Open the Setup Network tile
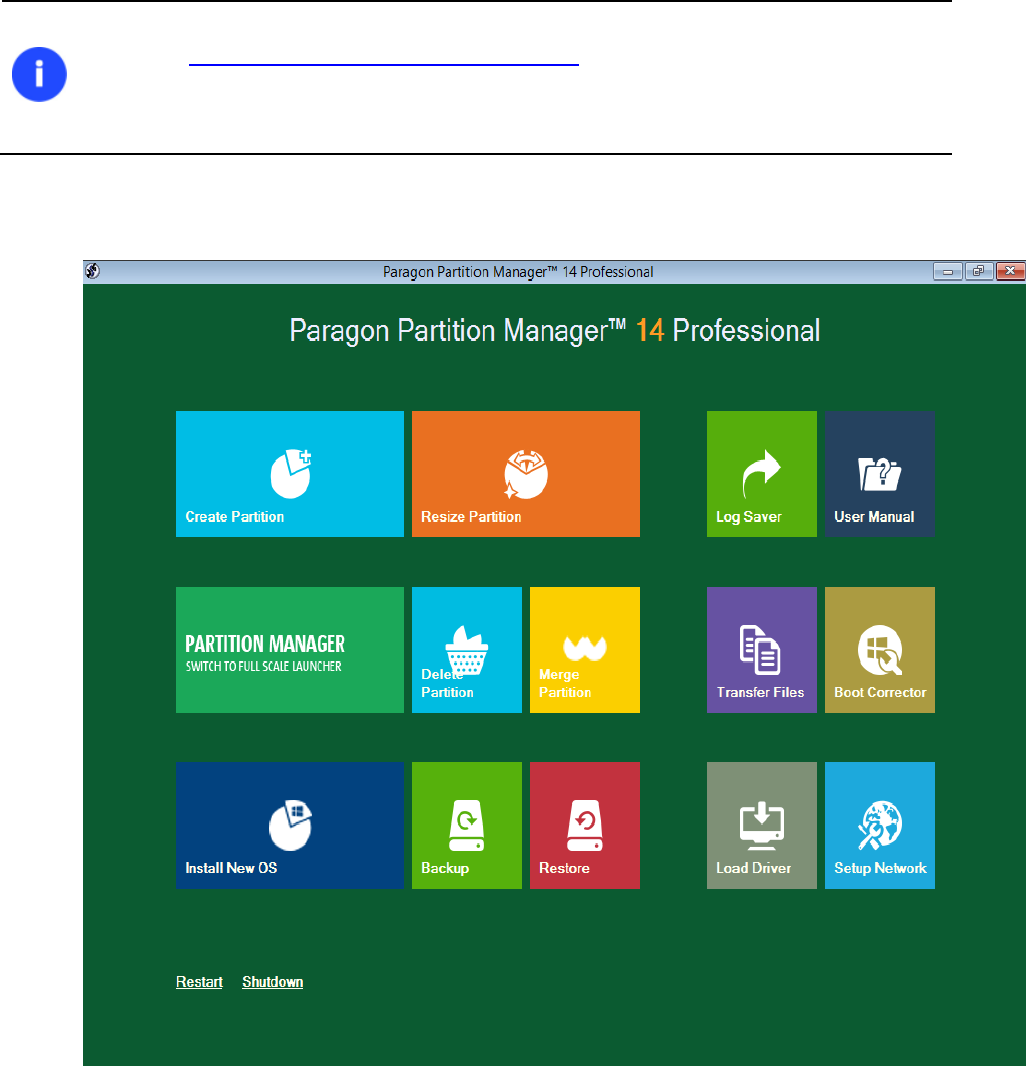This screenshot has height=1066, width=1026. point(880,825)
